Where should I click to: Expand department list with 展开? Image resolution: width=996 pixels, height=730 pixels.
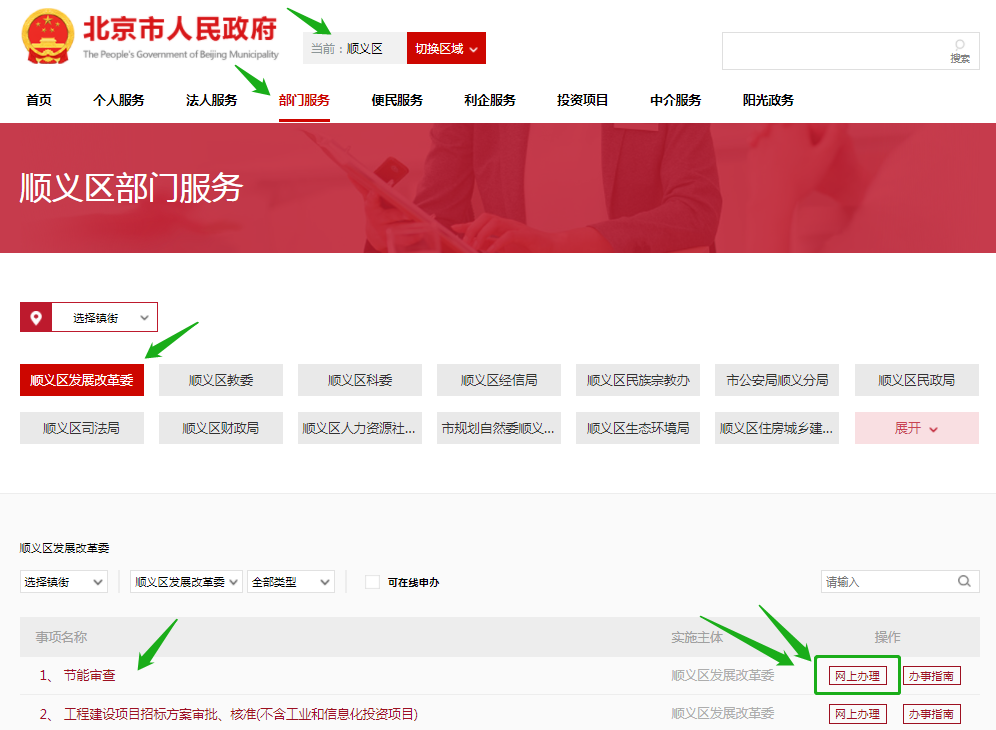(x=917, y=428)
